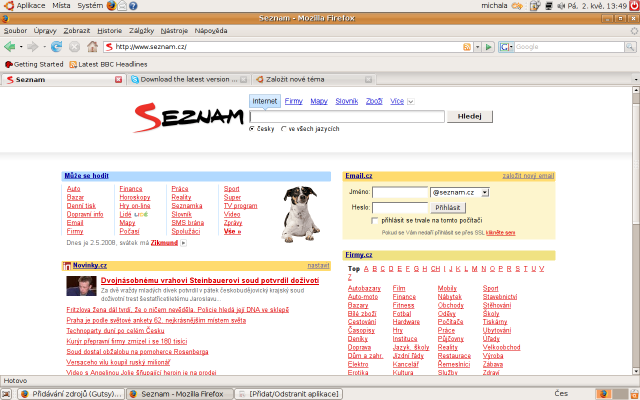Screen dimensions: 640x400
Task: Check přihlásit se trvale na tomto počítači
Action: [374, 221]
